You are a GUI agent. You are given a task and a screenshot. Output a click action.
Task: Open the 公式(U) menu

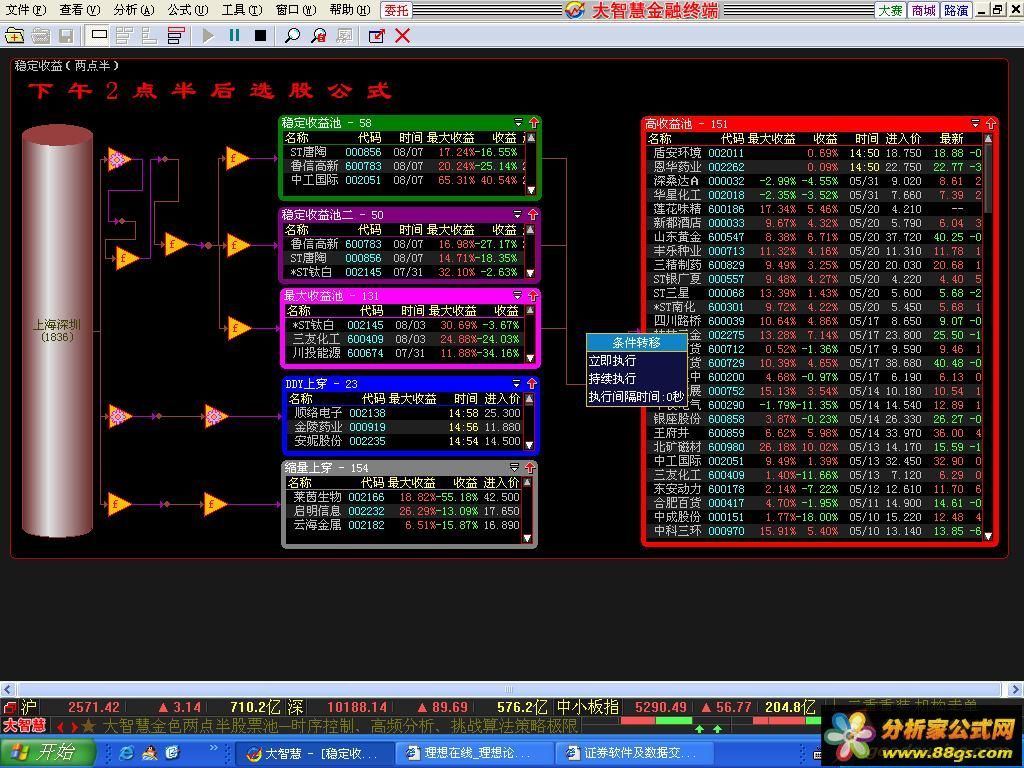click(x=188, y=10)
